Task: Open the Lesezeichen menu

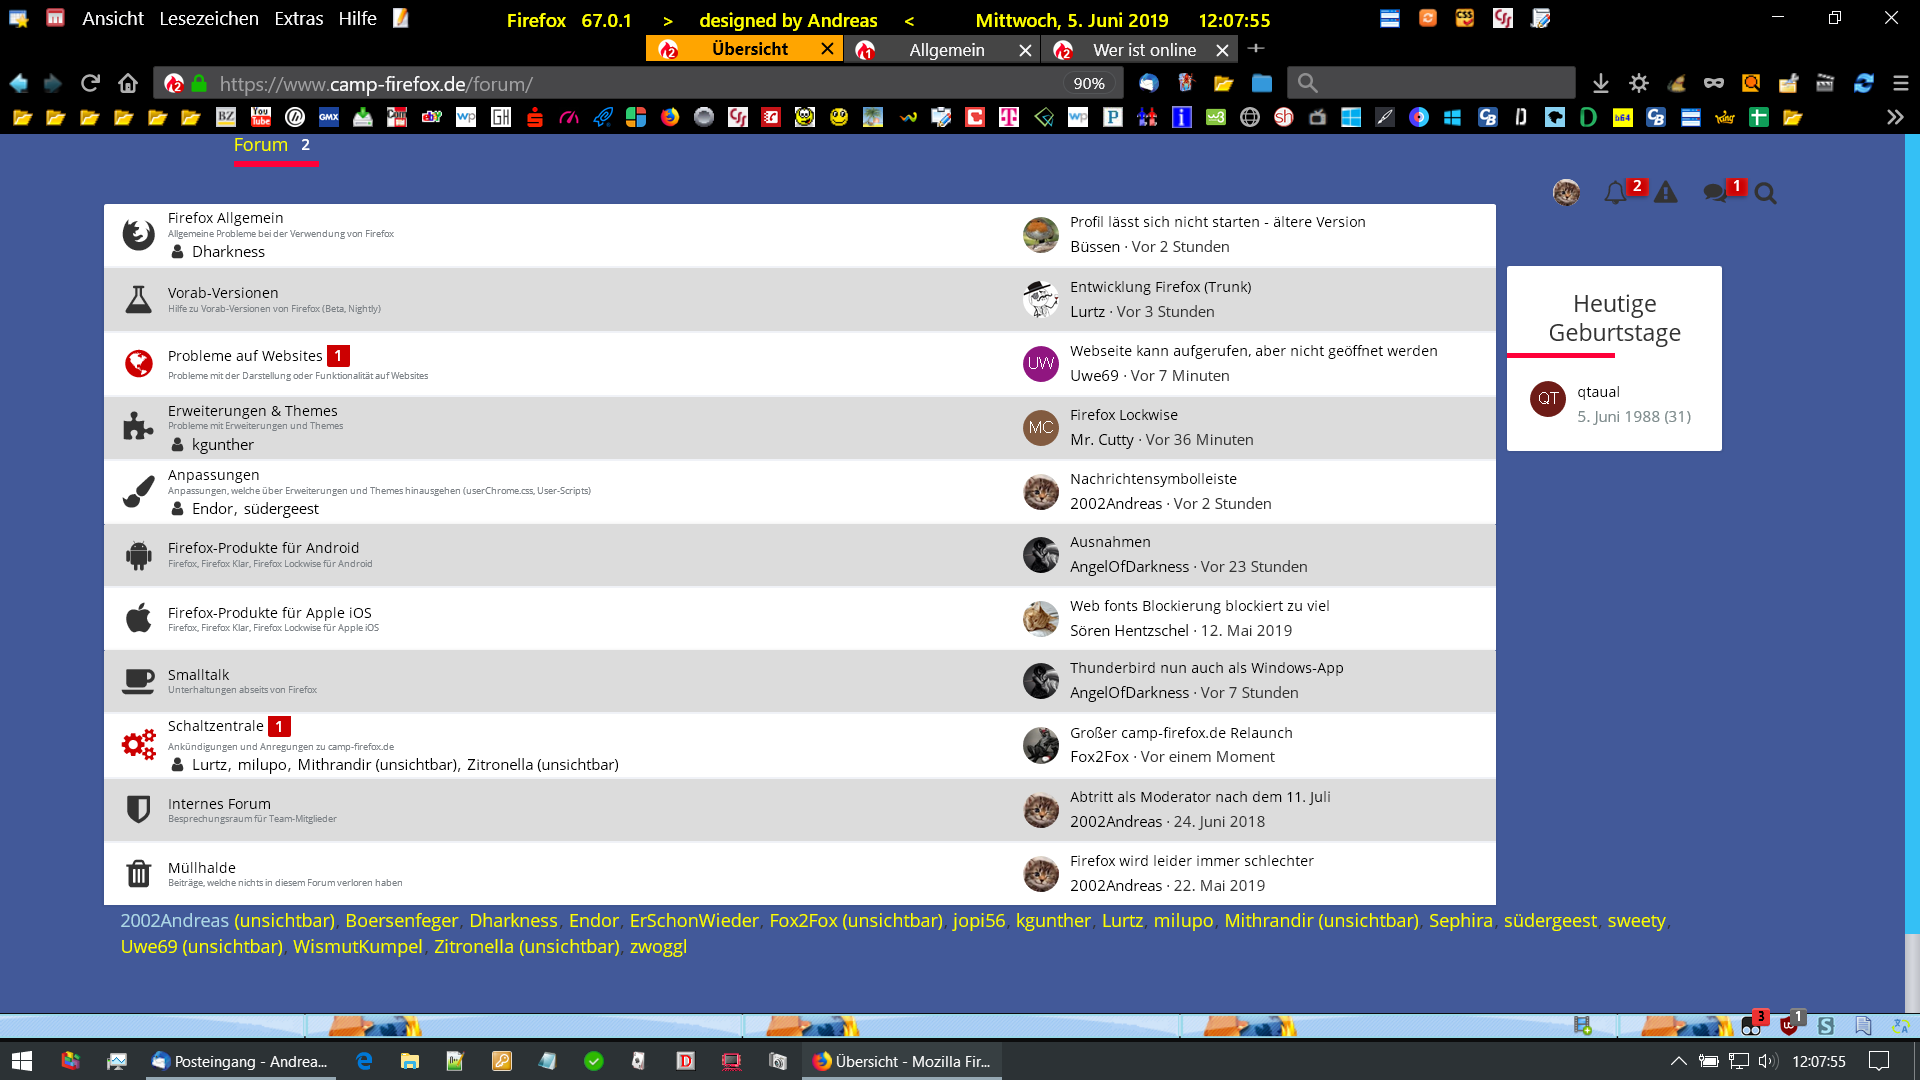Action: pyautogui.click(x=208, y=19)
